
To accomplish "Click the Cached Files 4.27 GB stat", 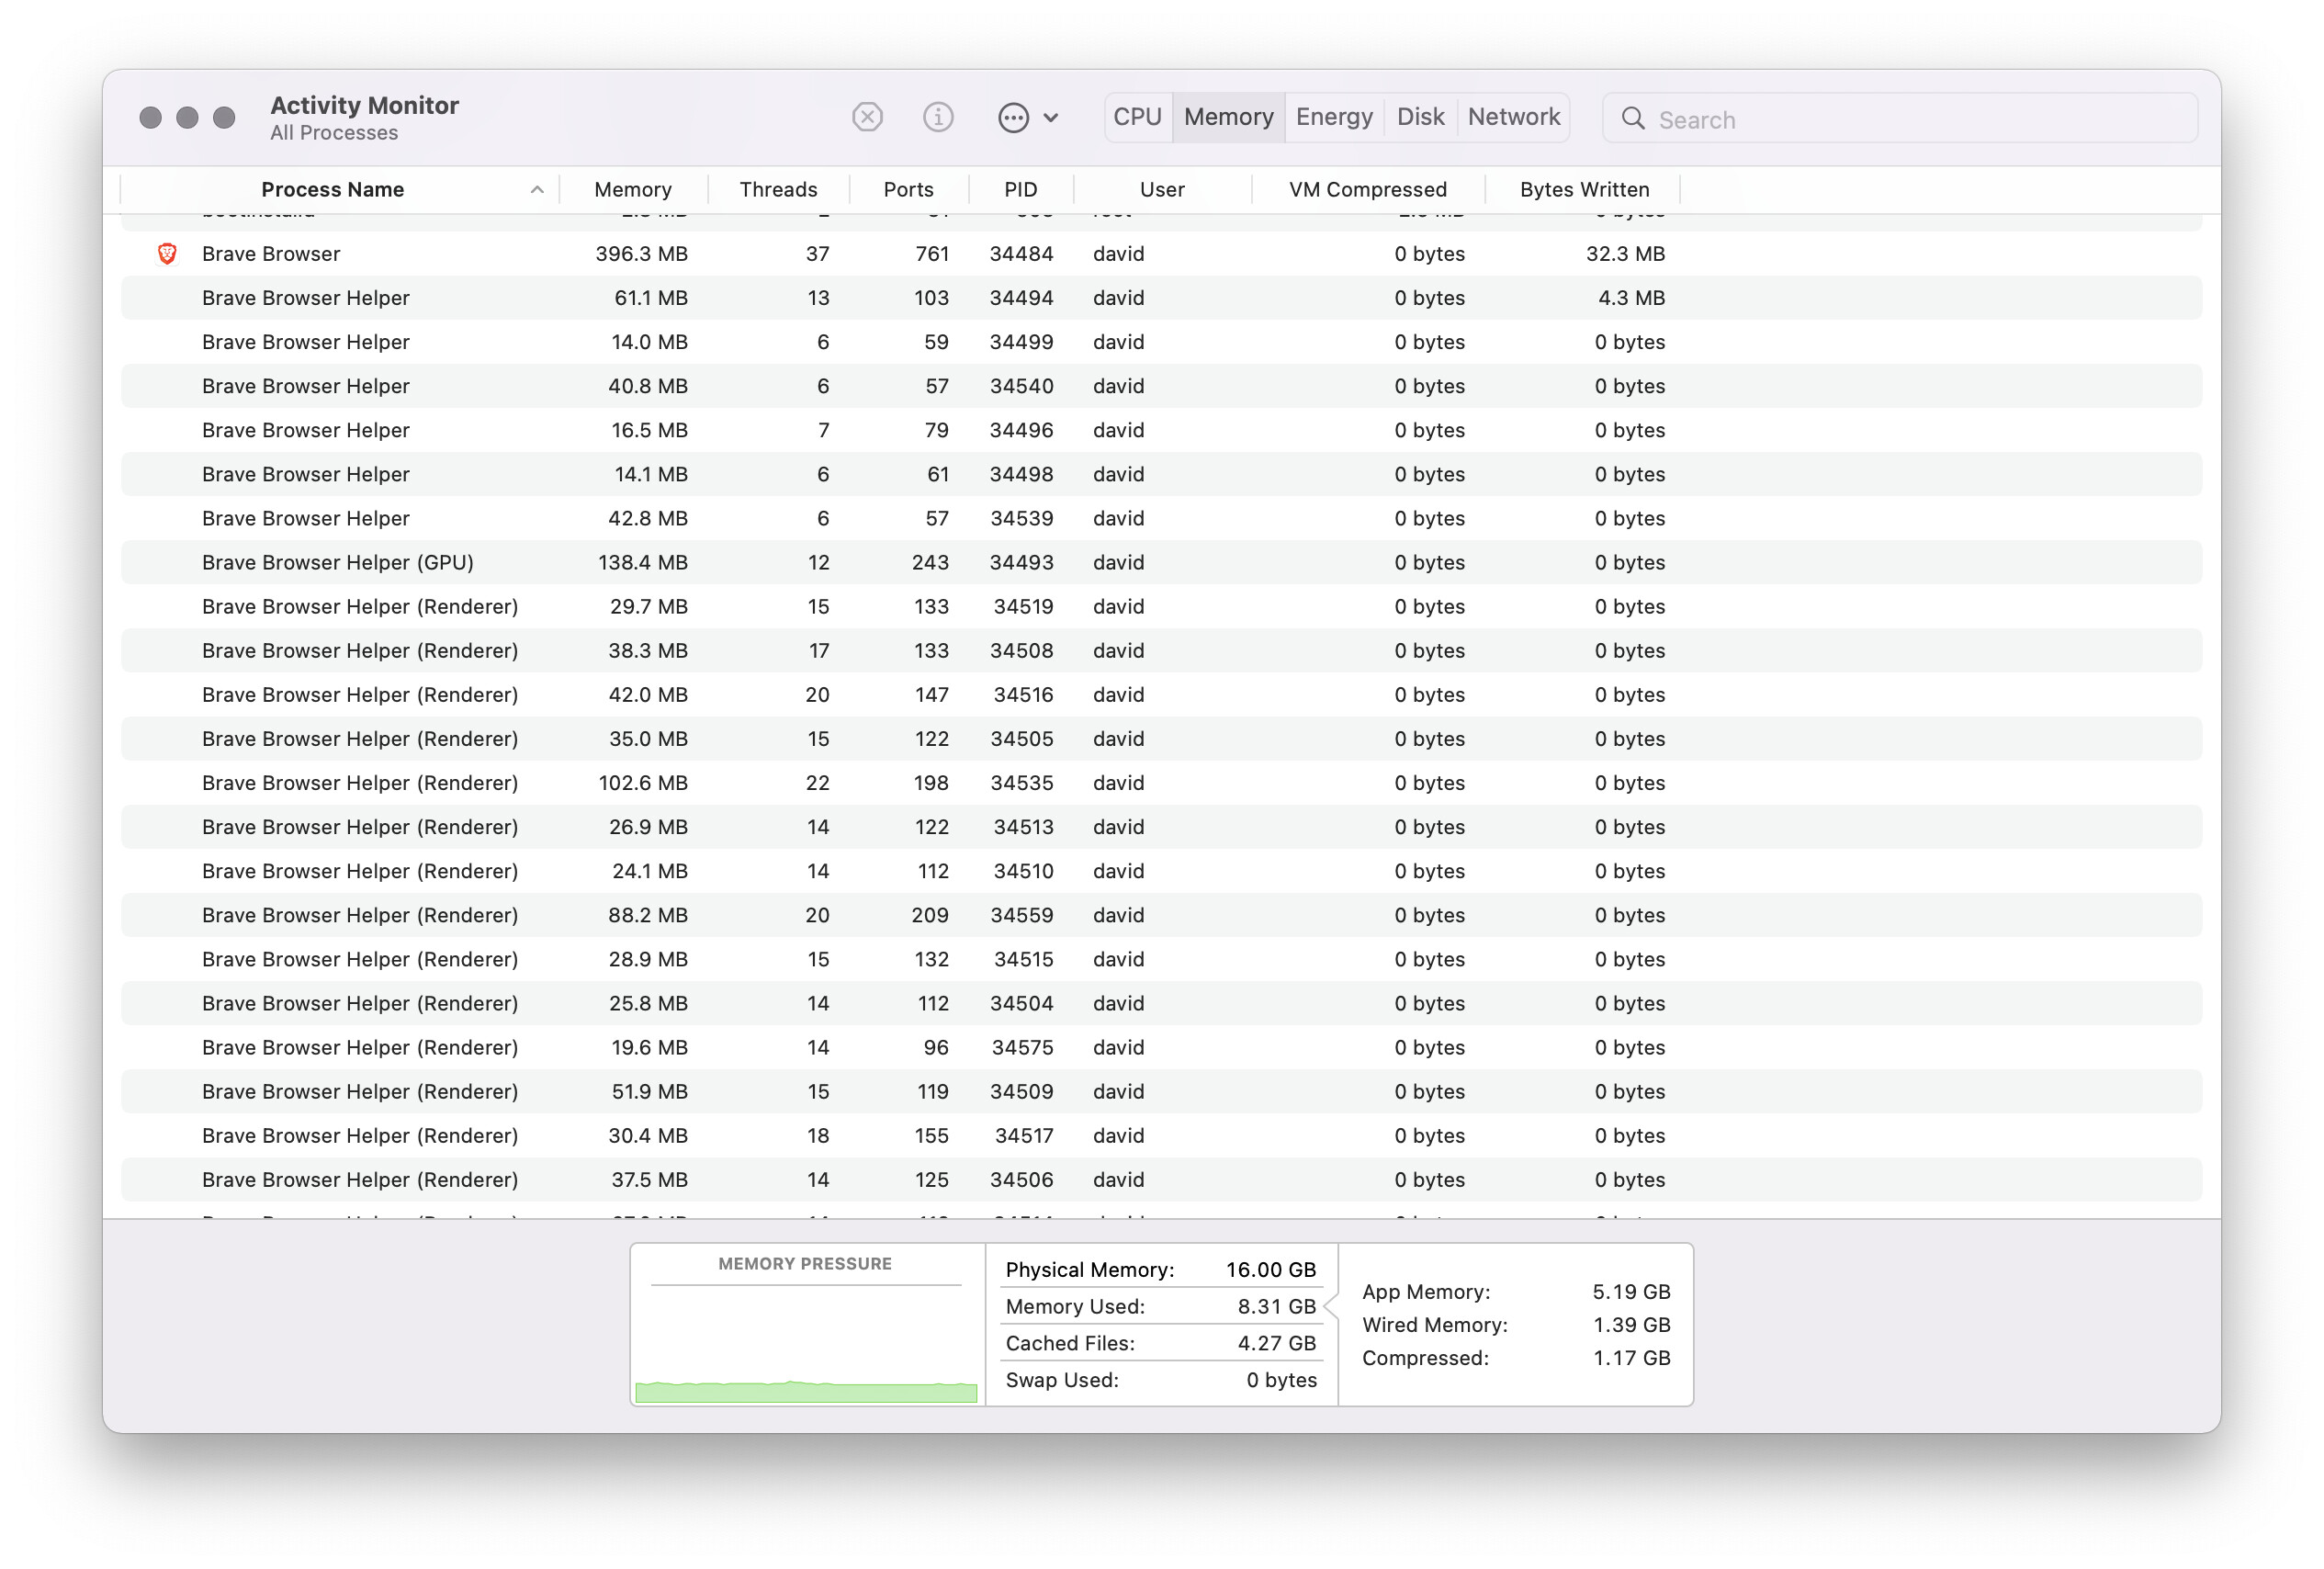I will tap(1161, 1344).
